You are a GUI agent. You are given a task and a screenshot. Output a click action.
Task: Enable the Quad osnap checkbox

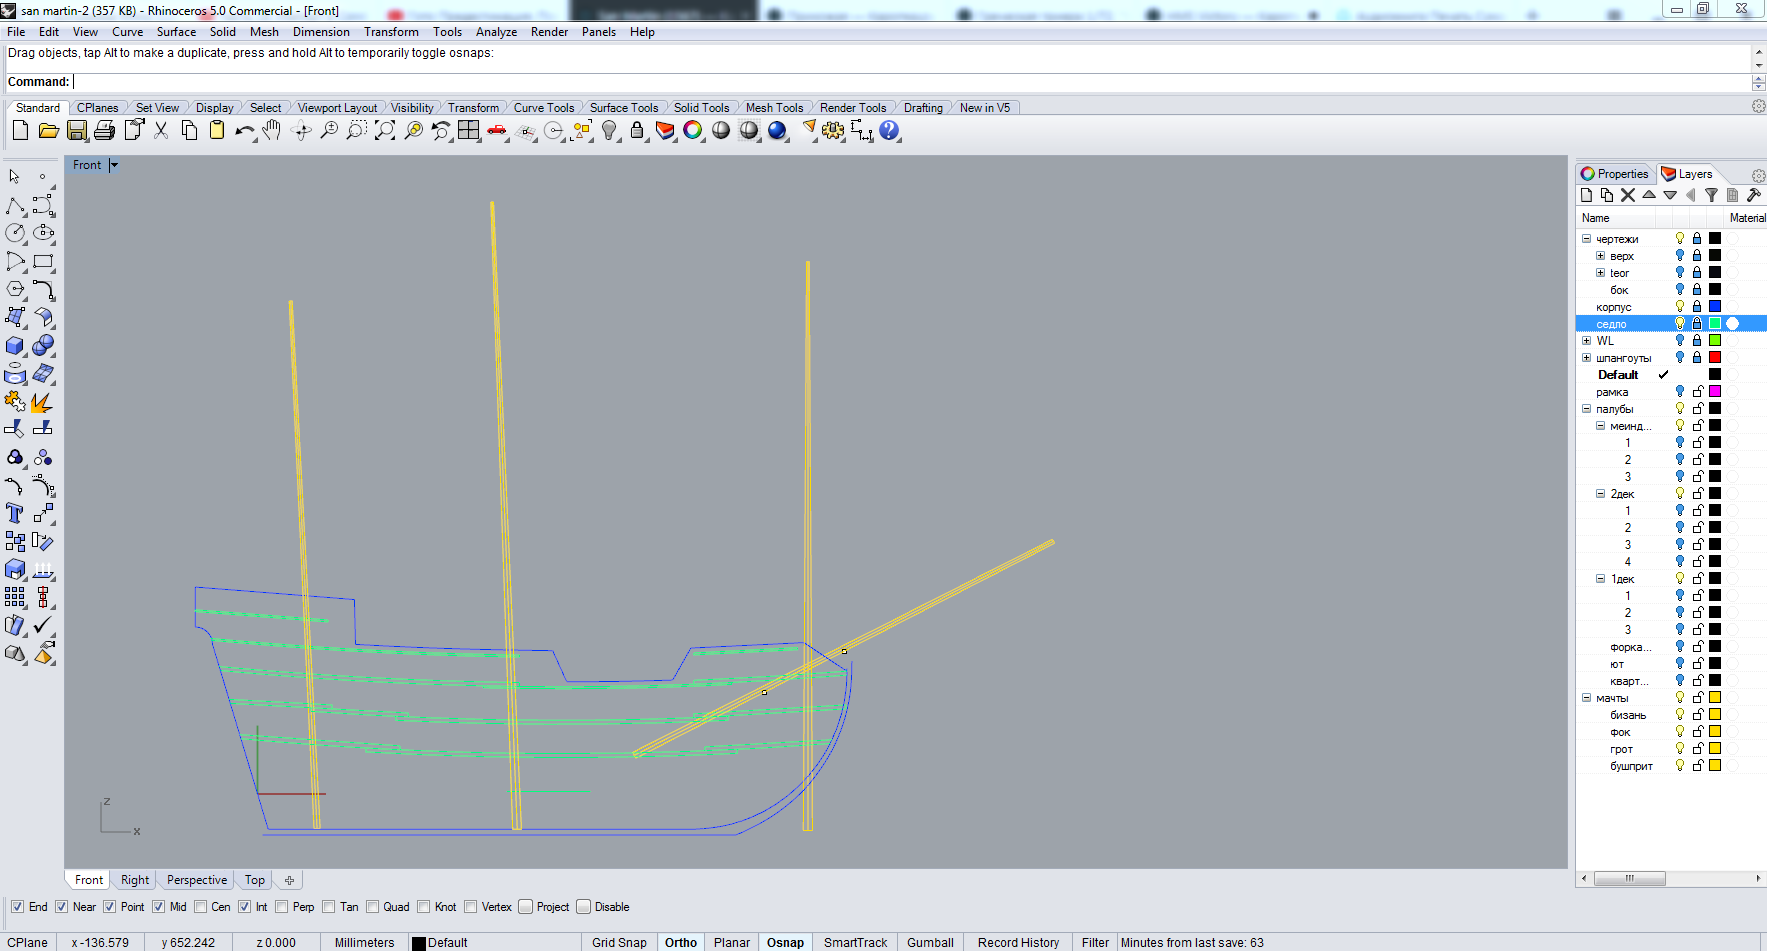click(373, 907)
